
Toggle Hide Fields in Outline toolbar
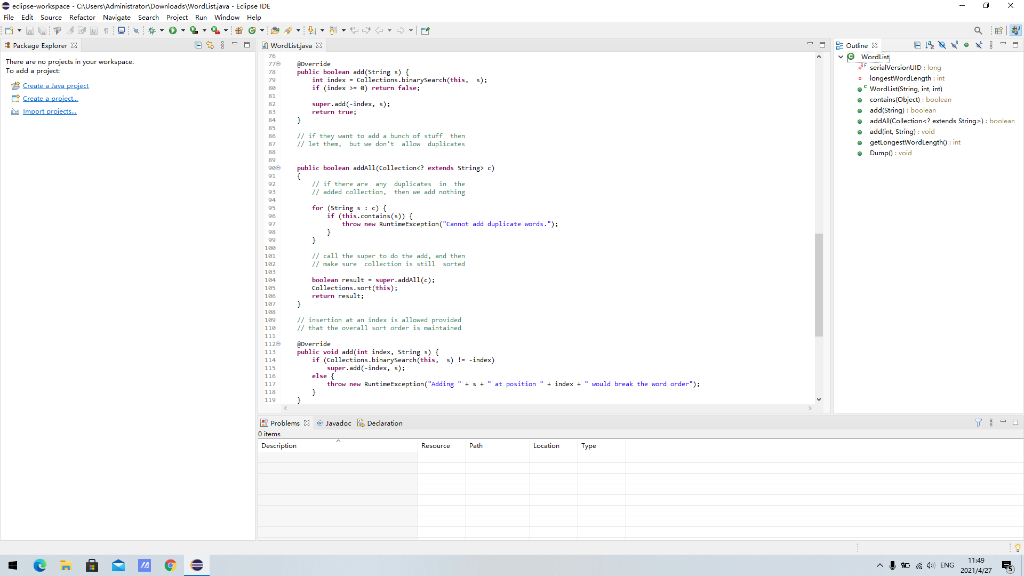[x=944, y=46]
